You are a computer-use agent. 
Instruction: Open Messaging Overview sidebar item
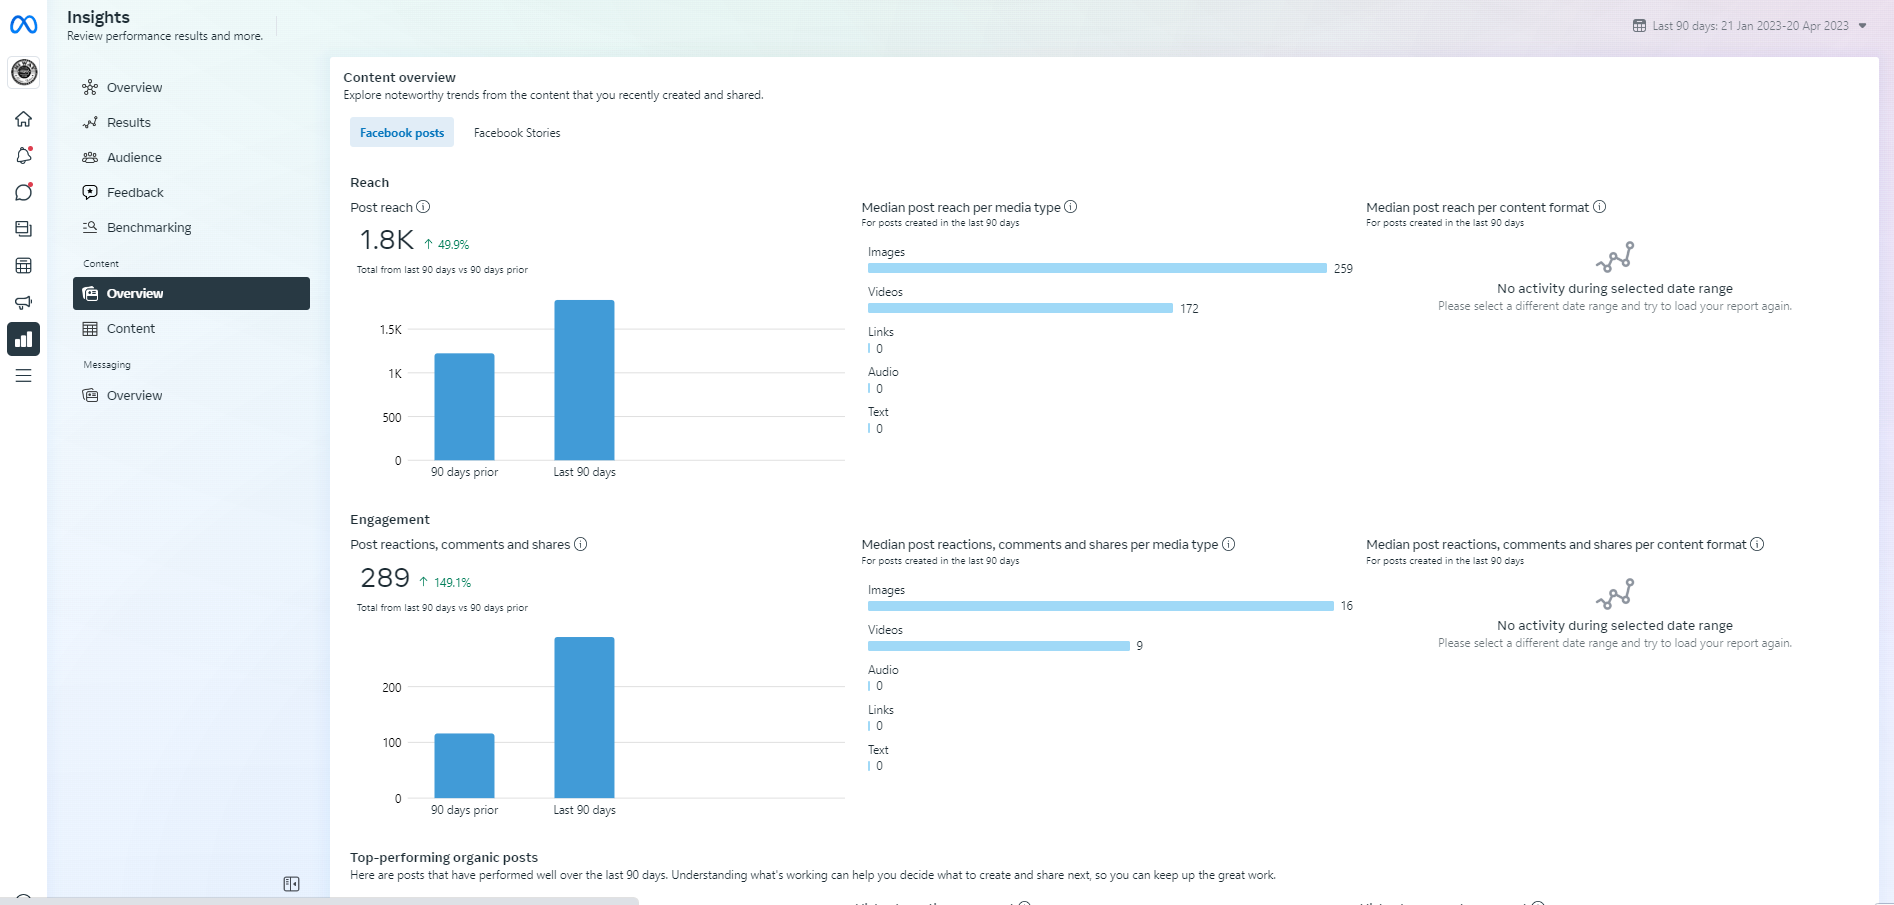pyautogui.click(x=191, y=396)
